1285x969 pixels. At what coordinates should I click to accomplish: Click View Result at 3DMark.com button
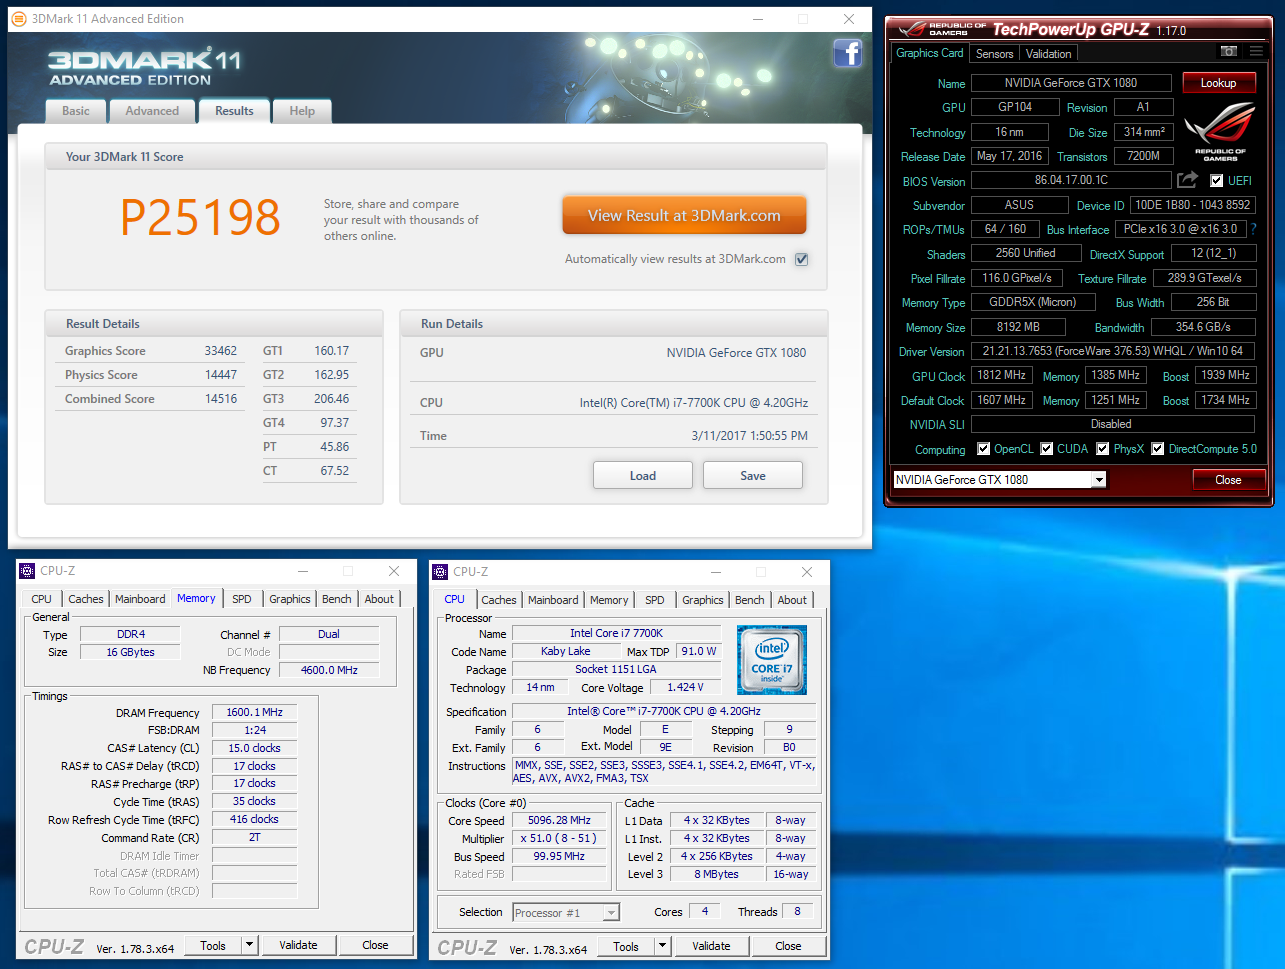point(684,215)
